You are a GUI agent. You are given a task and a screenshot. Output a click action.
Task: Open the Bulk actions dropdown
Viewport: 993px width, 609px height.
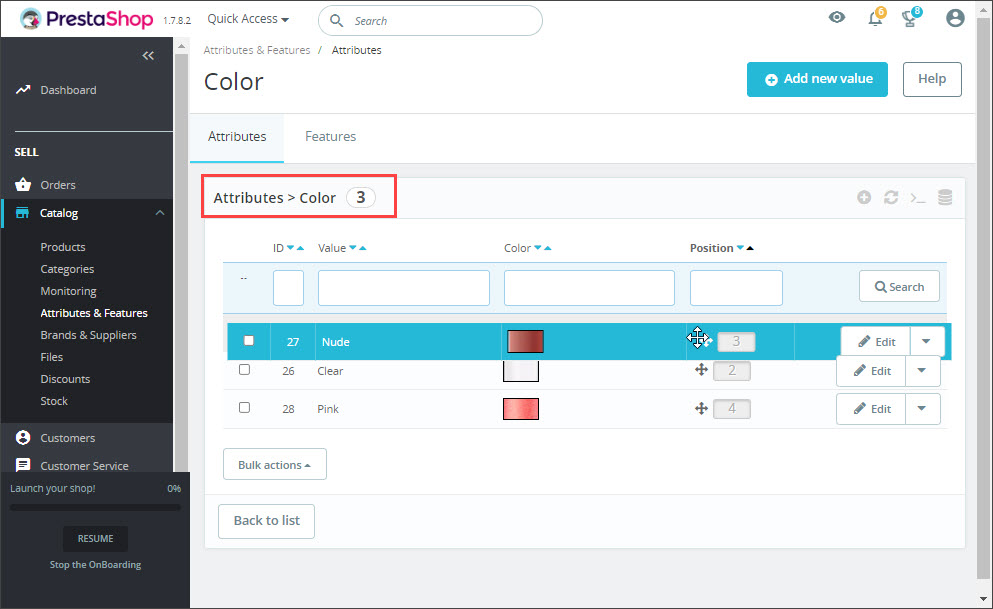(274, 463)
